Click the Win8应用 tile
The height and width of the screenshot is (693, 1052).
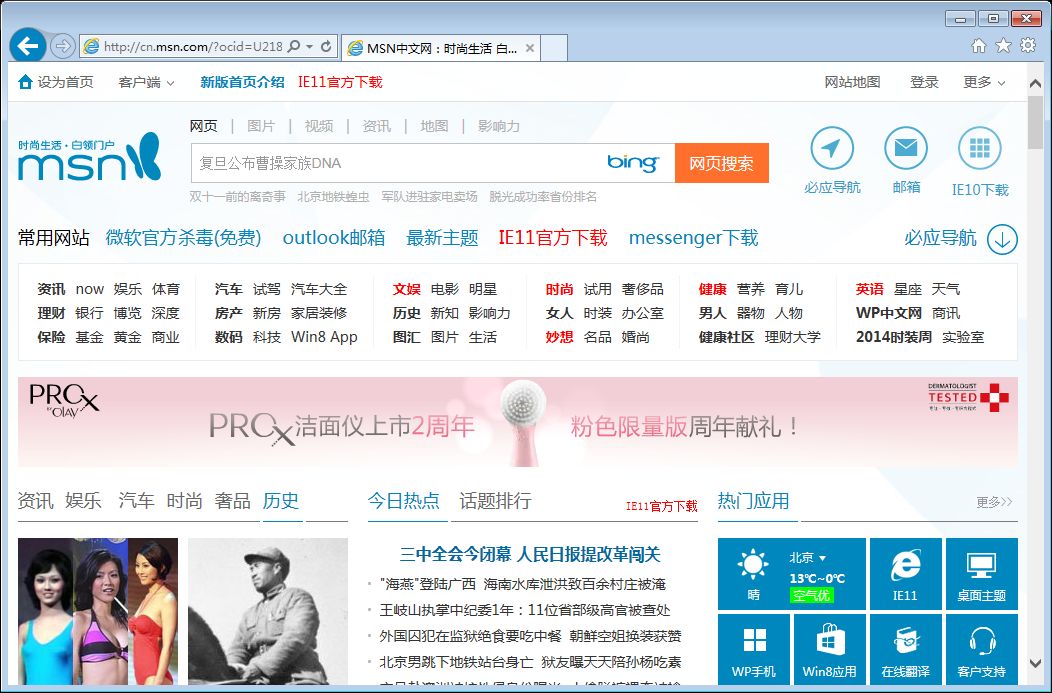829,649
